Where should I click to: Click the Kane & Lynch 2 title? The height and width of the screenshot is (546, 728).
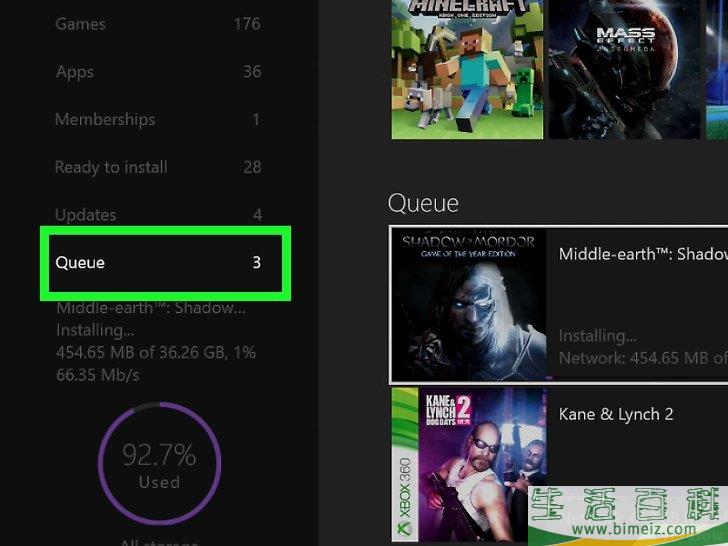(616, 414)
